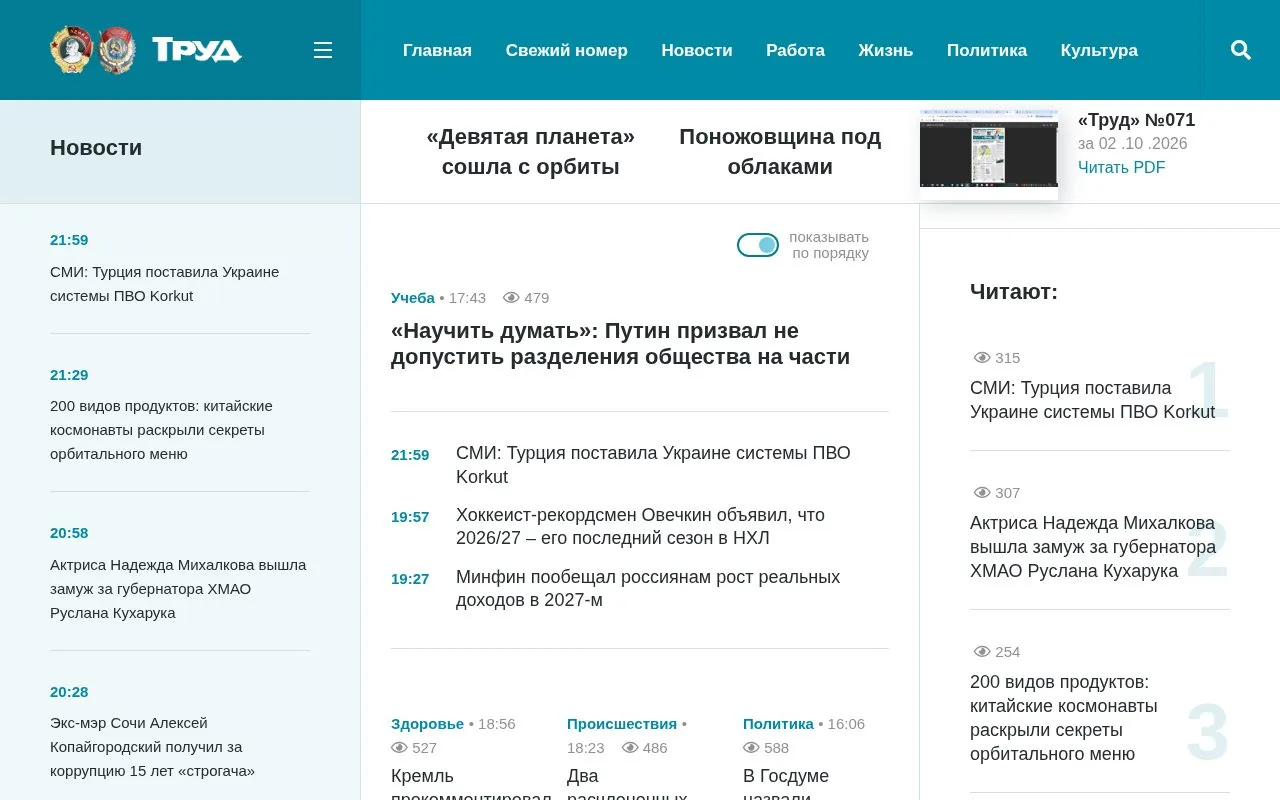The height and width of the screenshot is (800, 1280).
Task: Click the first order medal emblem
Action: pyautogui.click(x=71, y=50)
